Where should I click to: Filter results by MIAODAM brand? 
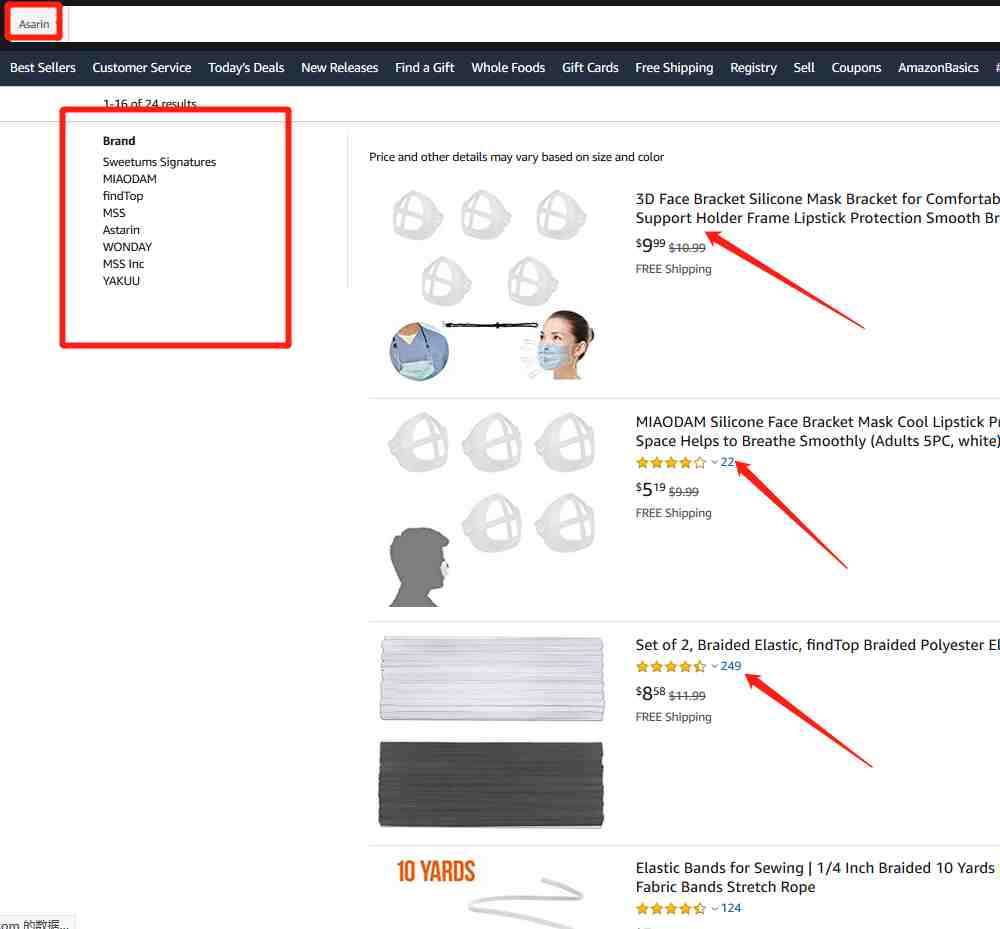click(130, 179)
